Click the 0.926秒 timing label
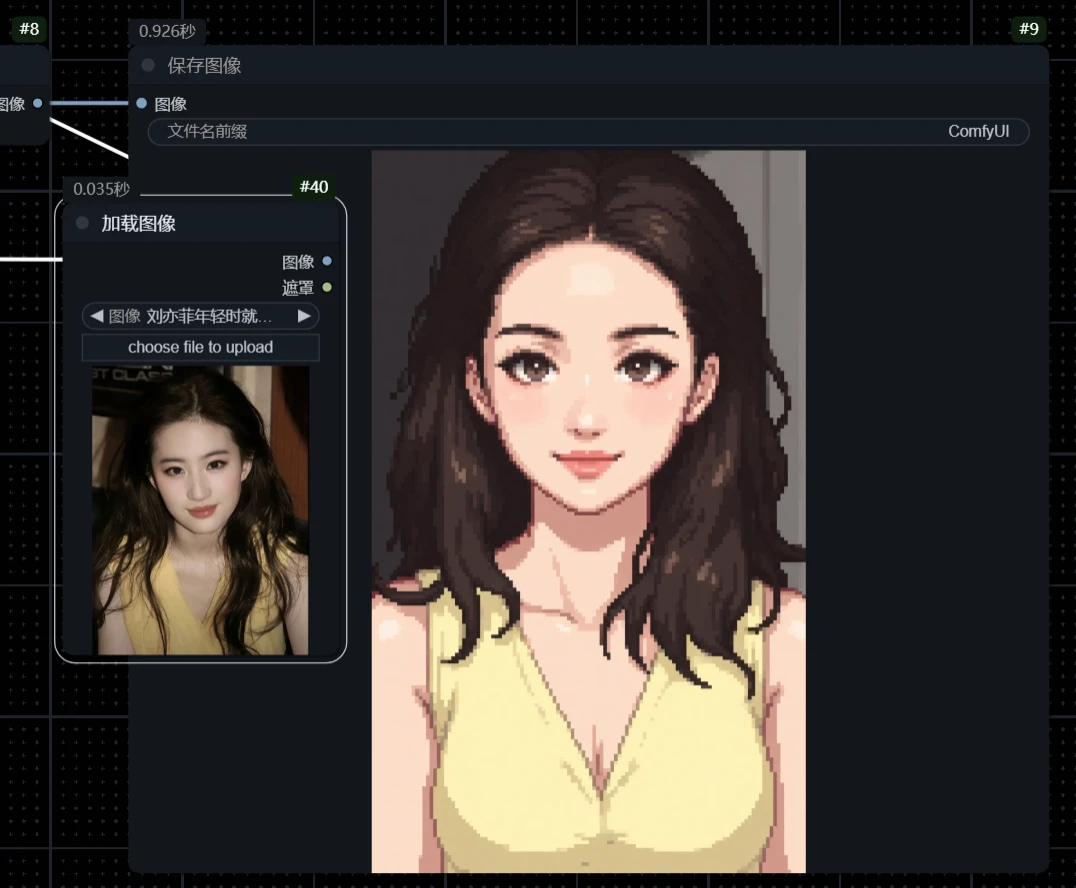 coord(166,31)
